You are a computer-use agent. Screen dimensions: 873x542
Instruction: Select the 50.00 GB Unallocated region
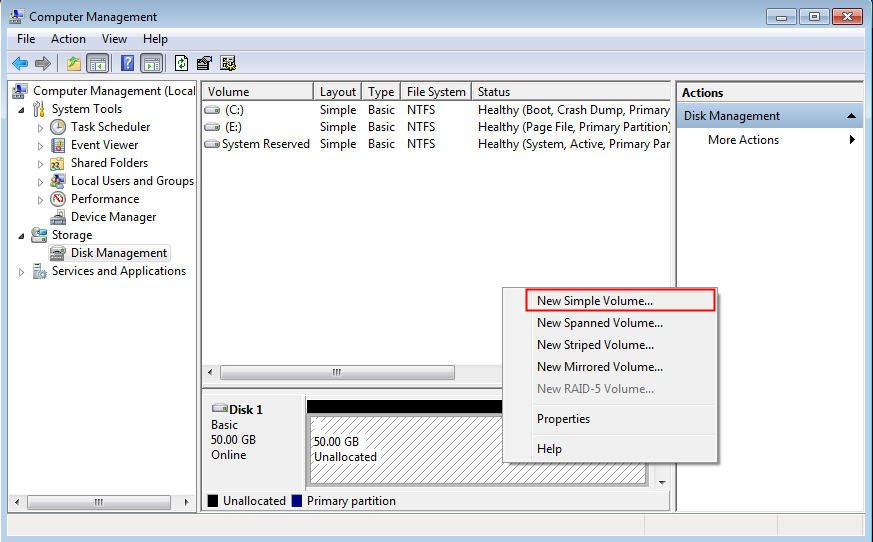(478, 451)
